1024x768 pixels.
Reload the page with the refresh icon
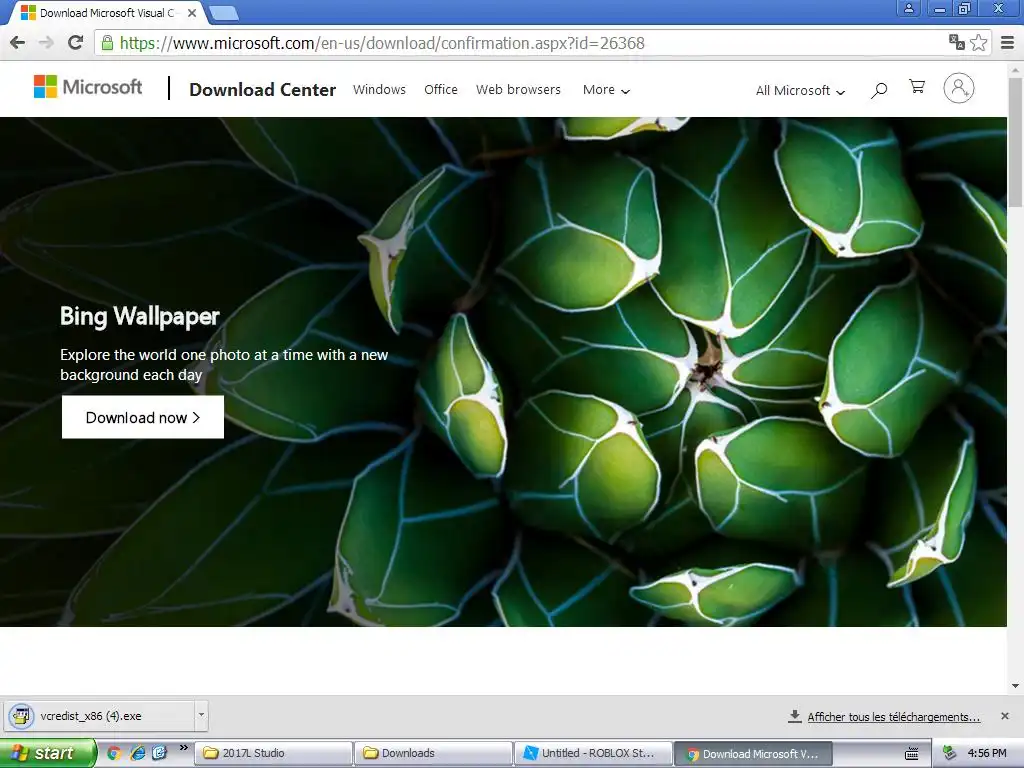(x=76, y=43)
